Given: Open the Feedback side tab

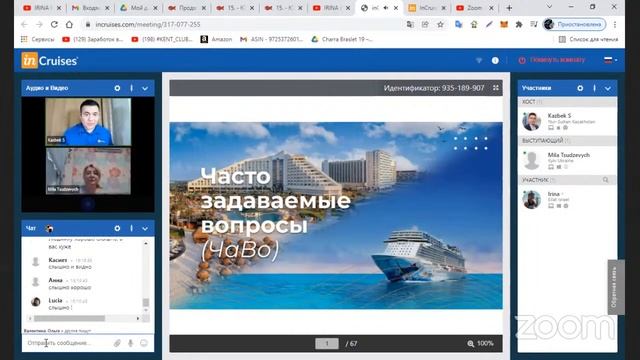Looking at the screenshot, I should tap(615, 287).
